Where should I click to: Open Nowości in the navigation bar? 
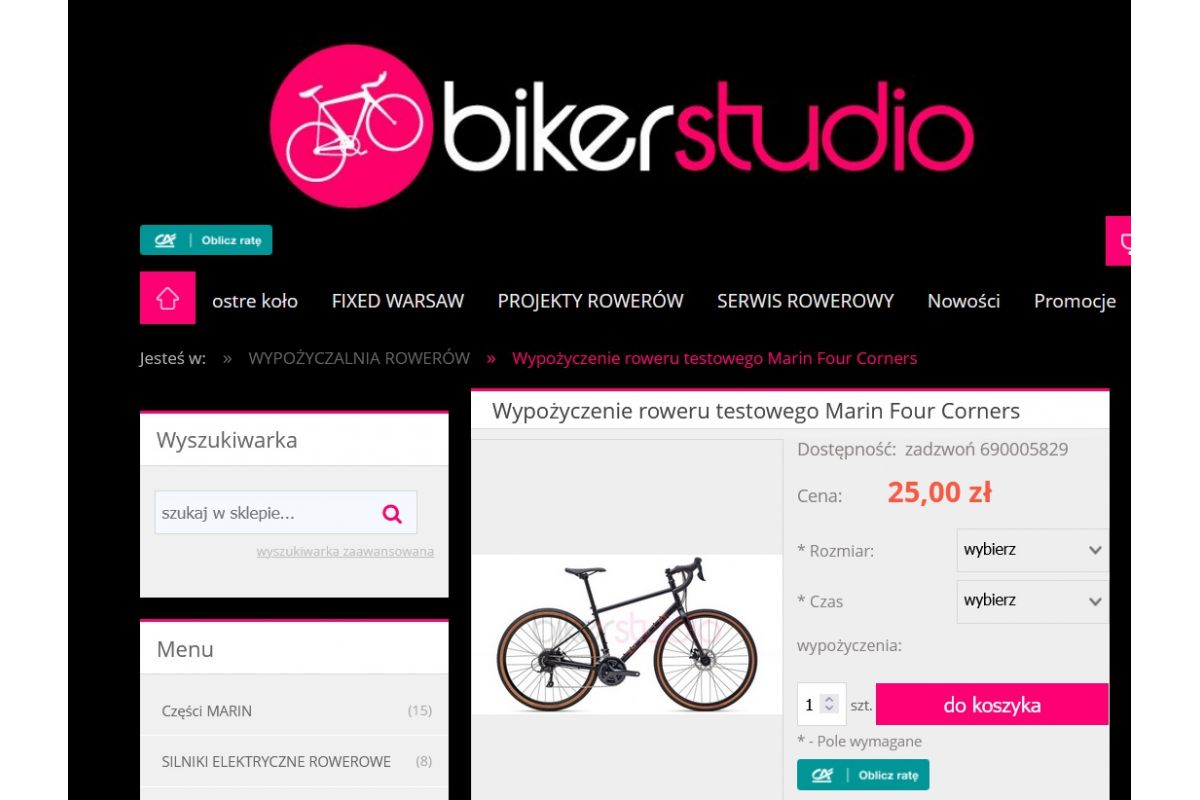click(x=963, y=301)
